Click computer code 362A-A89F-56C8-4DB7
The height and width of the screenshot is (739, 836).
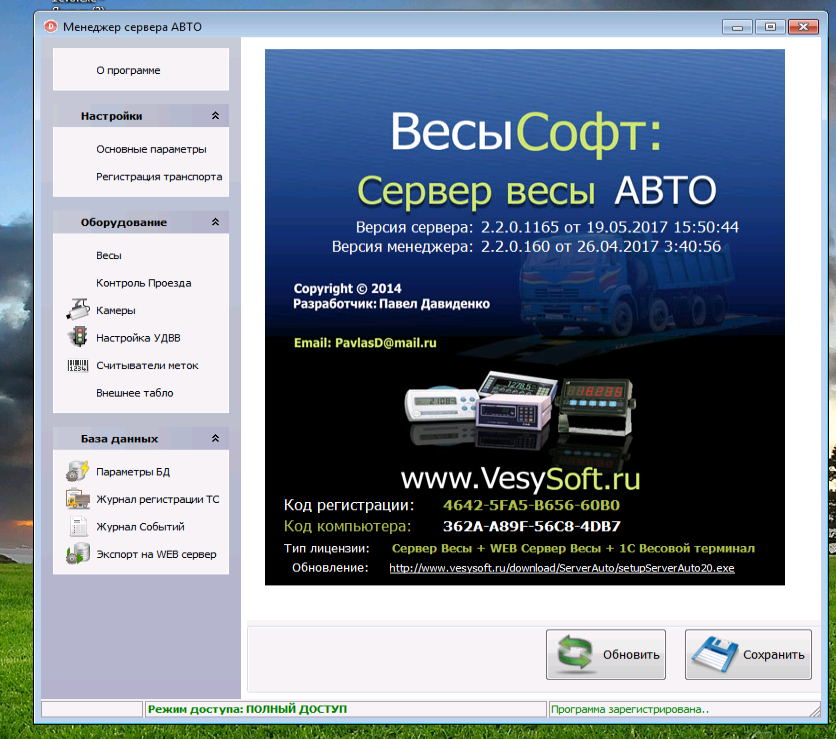pyautogui.click(x=532, y=526)
